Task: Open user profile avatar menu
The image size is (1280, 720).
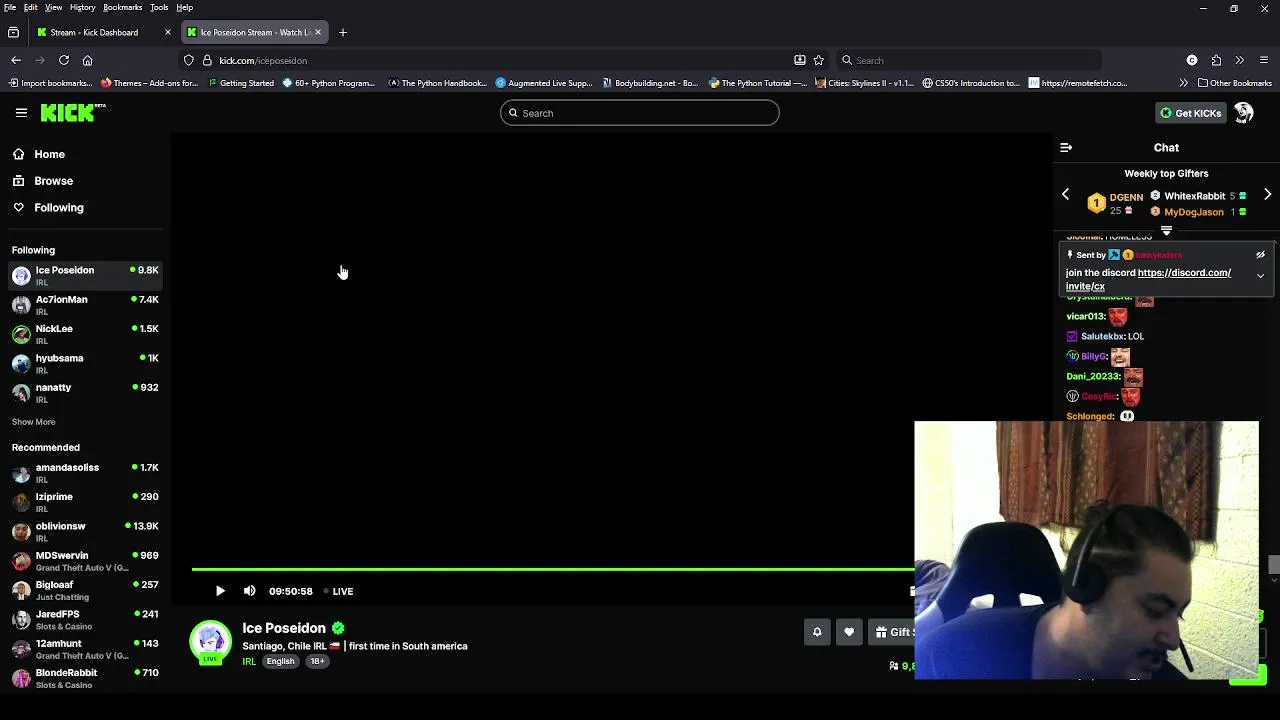Action: [x=1244, y=113]
